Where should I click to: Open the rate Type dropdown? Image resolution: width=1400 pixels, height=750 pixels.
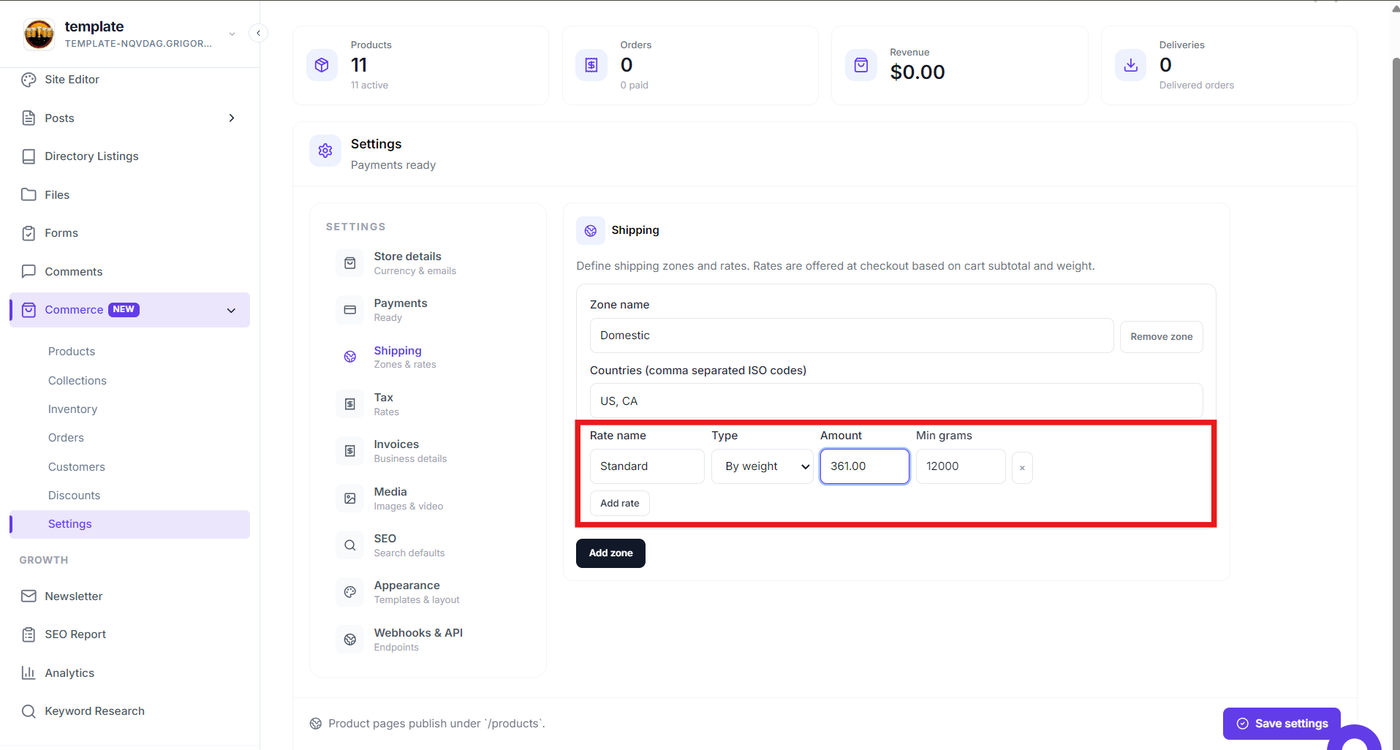763,467
